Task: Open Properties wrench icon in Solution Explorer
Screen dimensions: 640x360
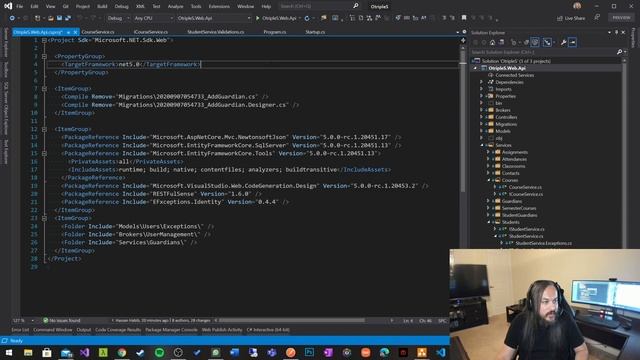Action: point(563,42)
